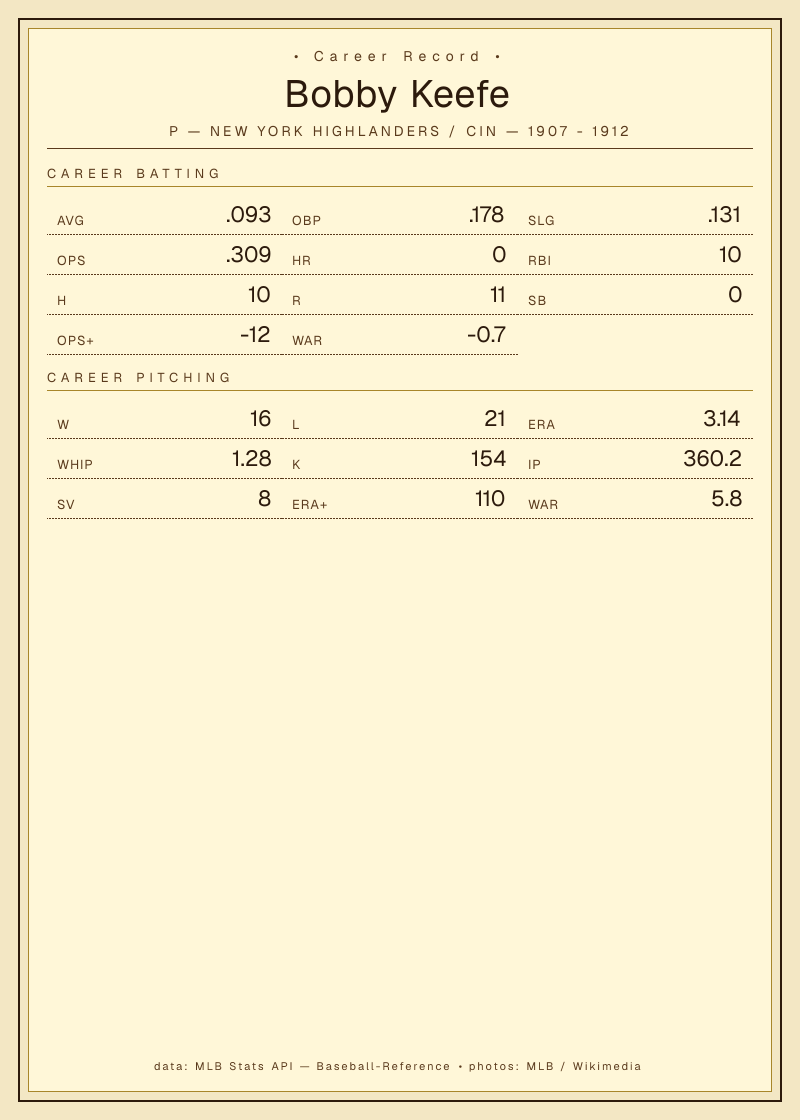Click the Career Pitching section header
This screenshot has width=800, height=1120.
(139, 377)
